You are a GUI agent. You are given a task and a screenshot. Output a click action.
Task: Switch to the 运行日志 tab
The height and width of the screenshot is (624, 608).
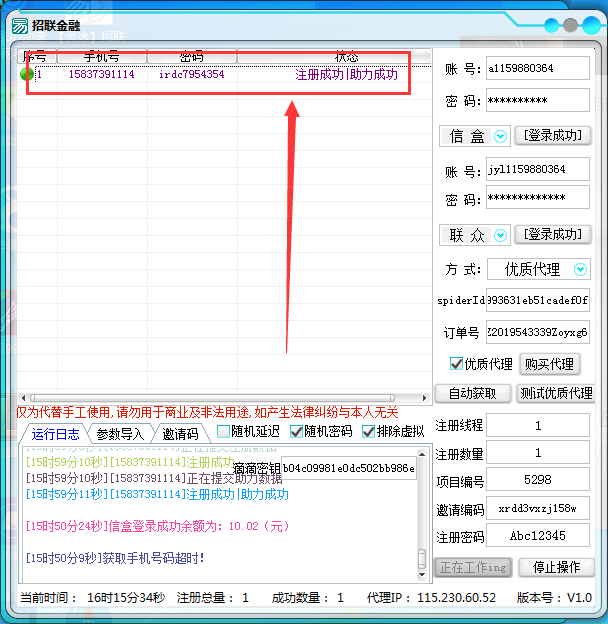(55, 434)
